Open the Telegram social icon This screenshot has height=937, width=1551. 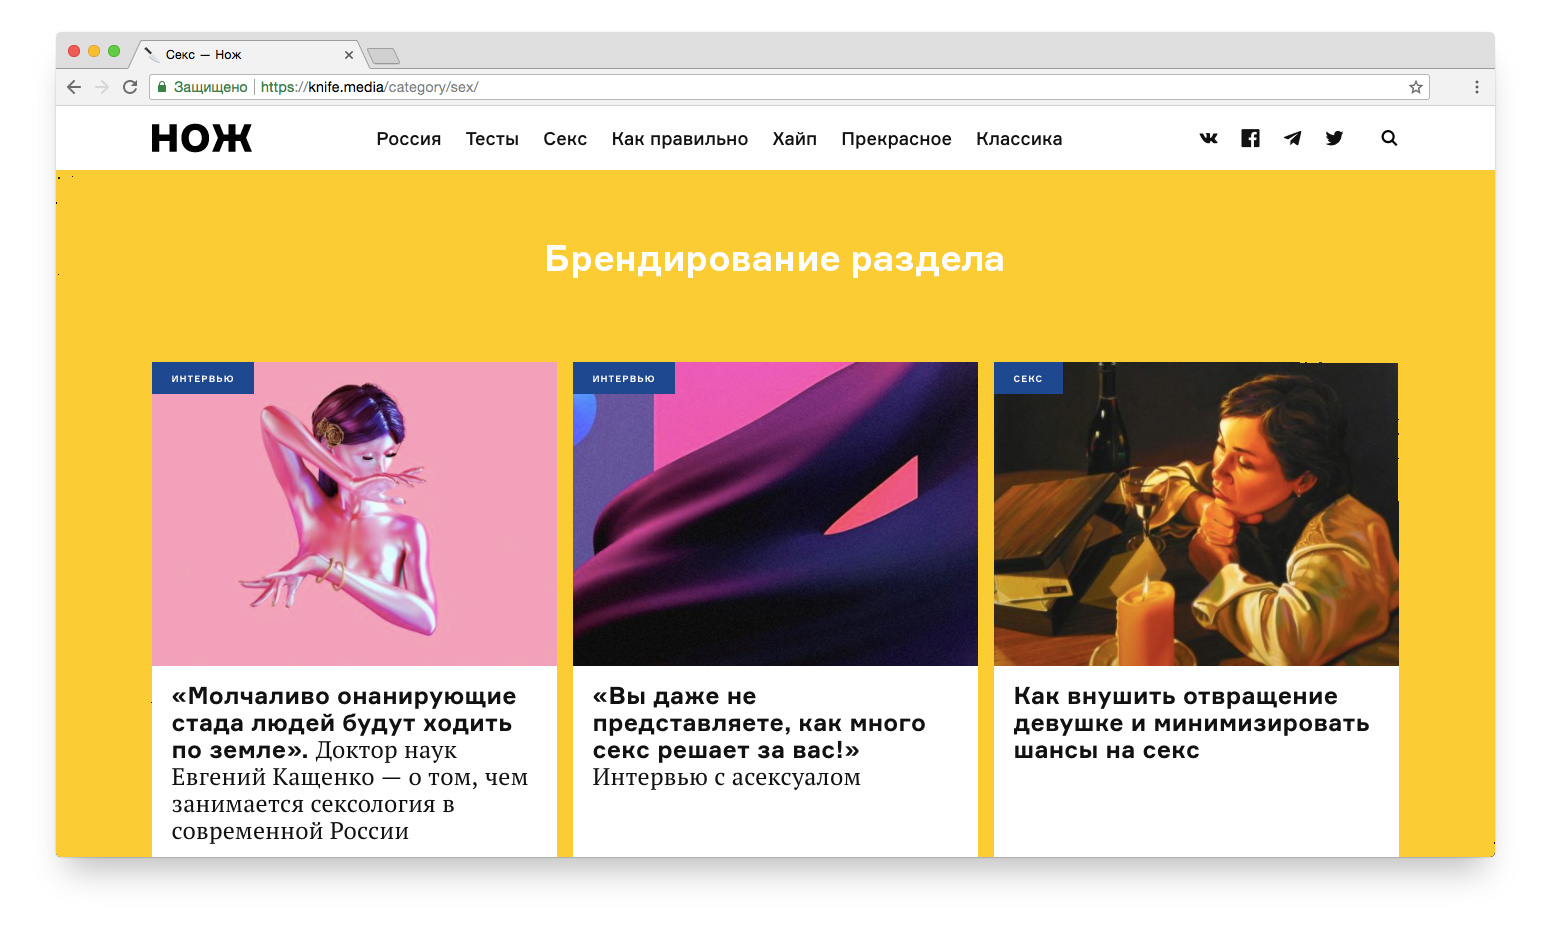[x=1292, y=138]
